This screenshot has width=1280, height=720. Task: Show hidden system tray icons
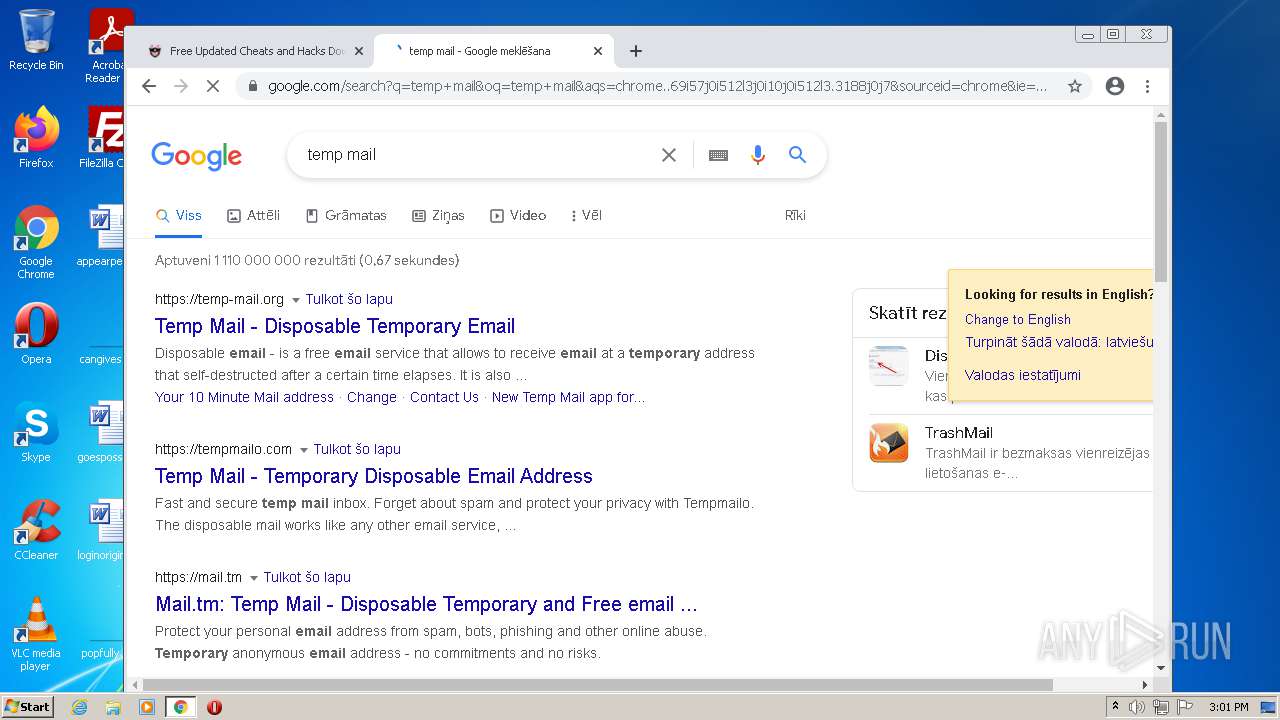point(1115,707)
